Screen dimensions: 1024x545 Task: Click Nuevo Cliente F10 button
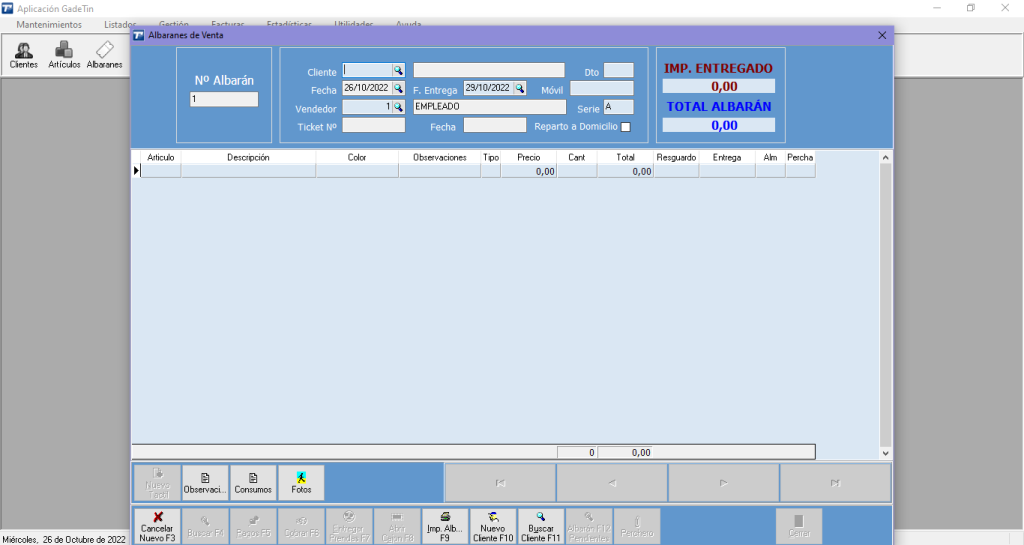[493, 526]
